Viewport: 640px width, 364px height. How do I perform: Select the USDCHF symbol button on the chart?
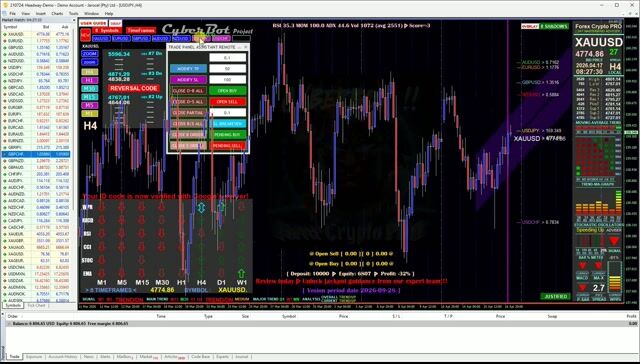click(221, 38)
